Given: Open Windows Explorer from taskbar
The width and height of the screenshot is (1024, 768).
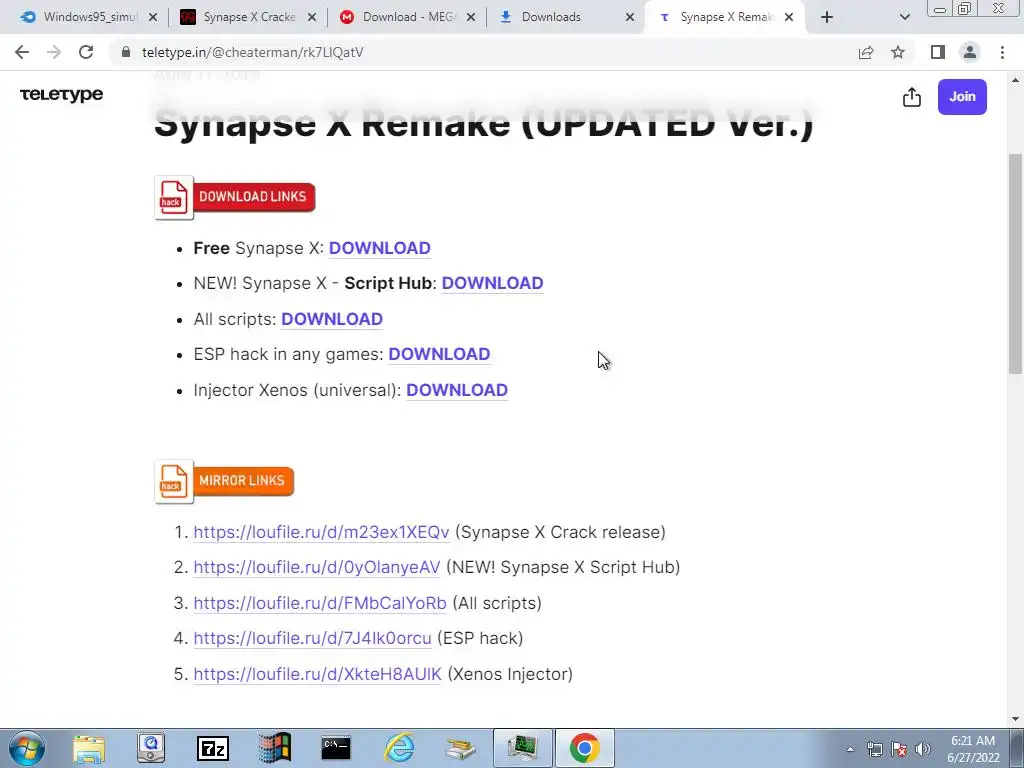Looking at the screenshot, I should tap(89, 748).
